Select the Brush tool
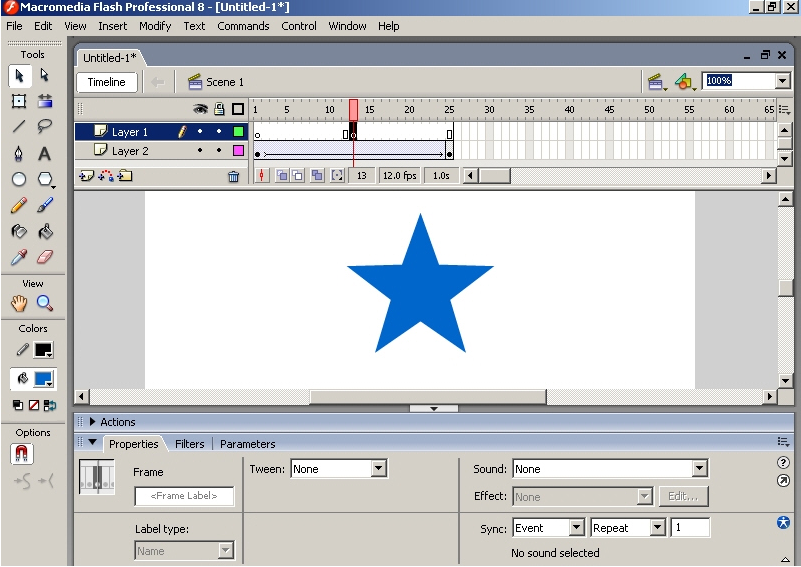The height and width of the screenshot is (567, 801). 45,205
